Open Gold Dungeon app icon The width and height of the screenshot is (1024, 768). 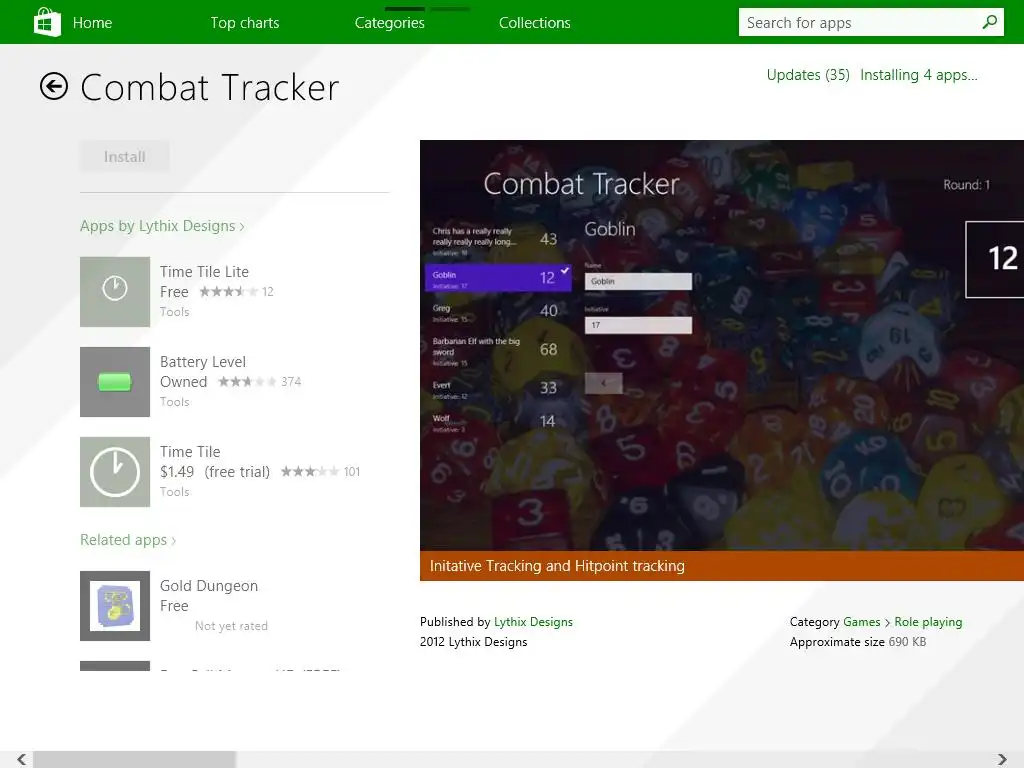click(115, 606)
